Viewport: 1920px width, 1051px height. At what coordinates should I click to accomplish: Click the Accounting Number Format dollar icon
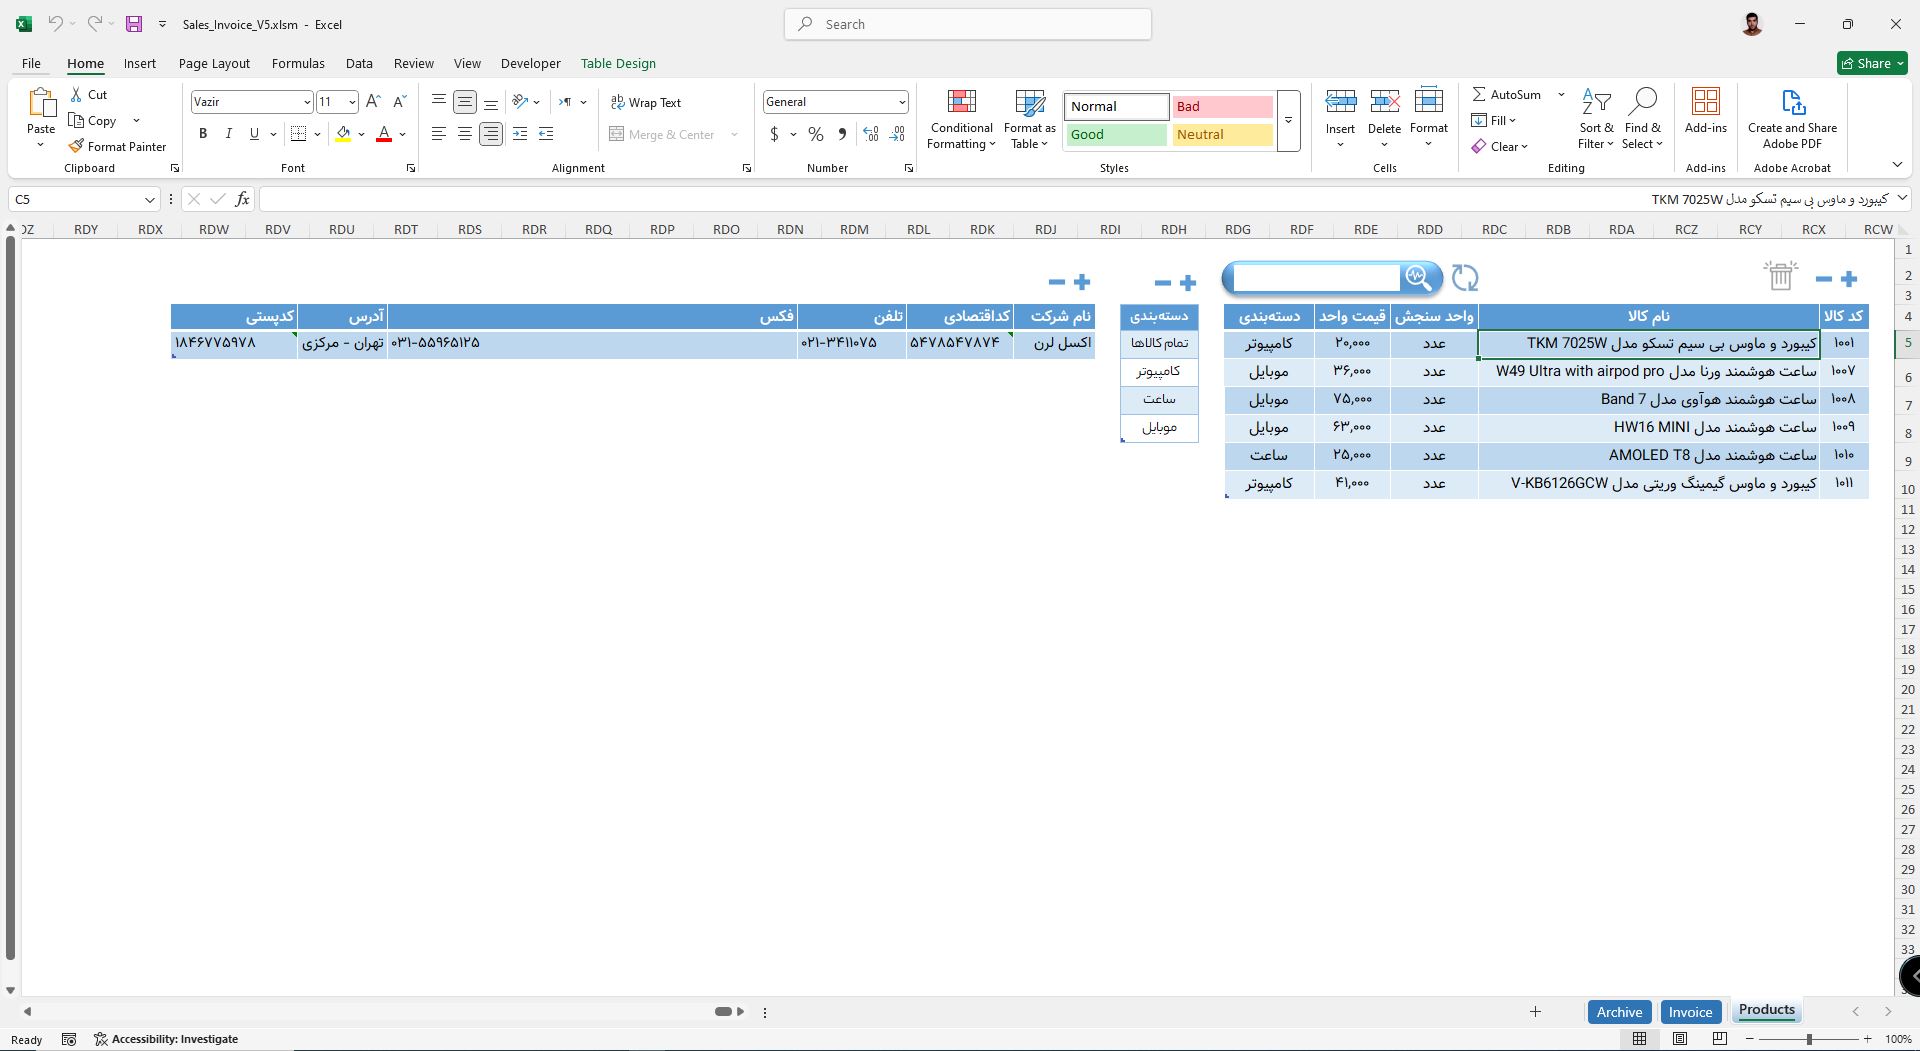click(774, 134)
